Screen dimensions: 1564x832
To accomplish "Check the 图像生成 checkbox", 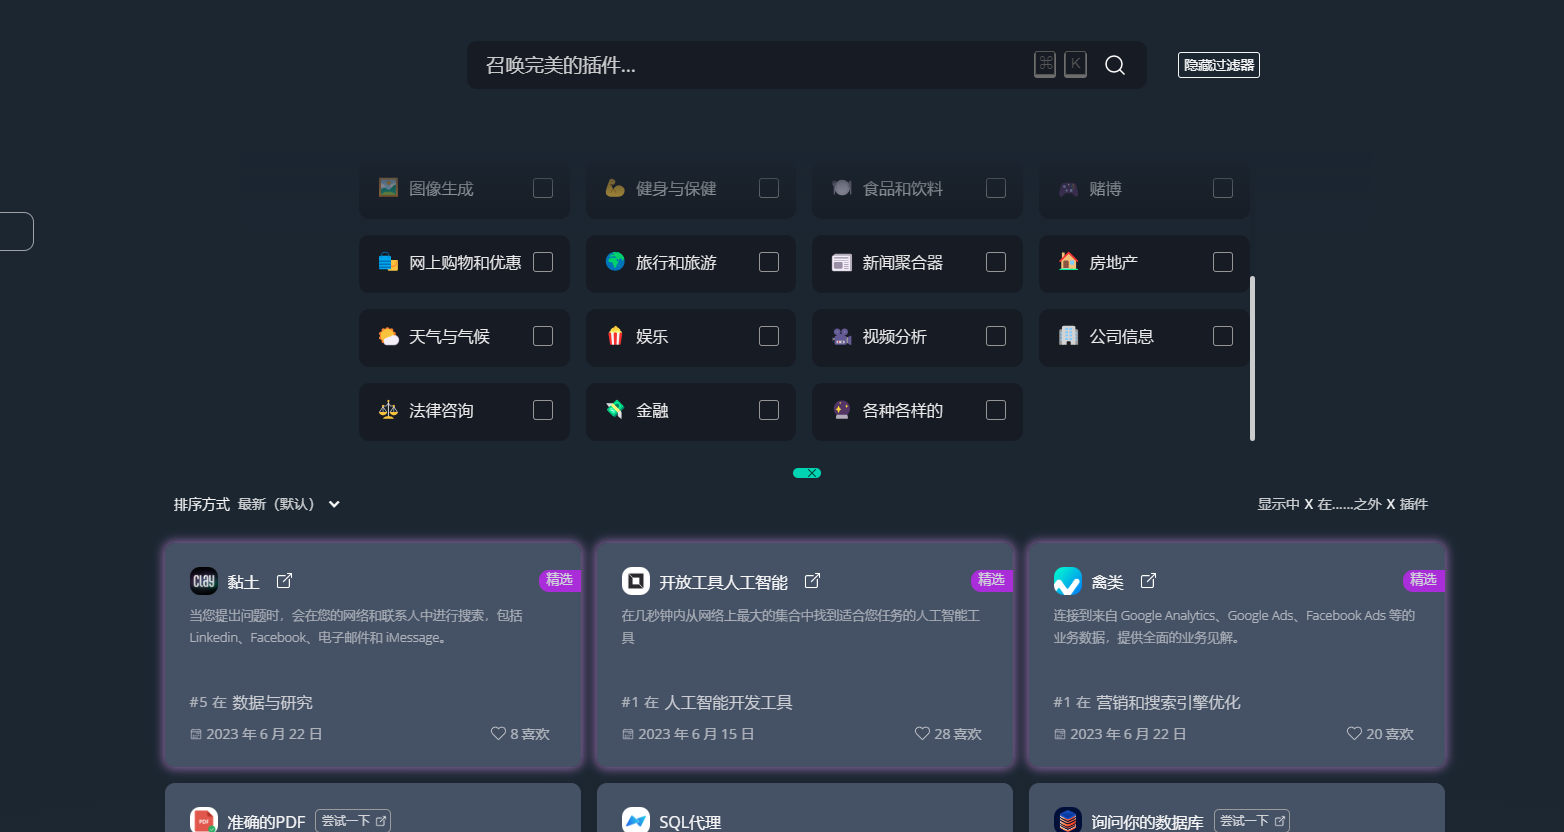I will 543,188.
